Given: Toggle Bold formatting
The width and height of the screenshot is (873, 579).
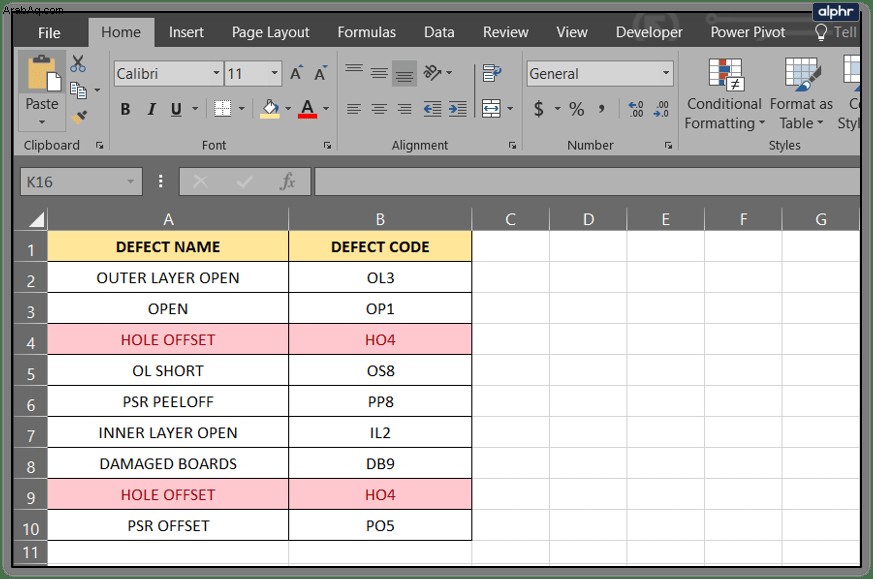Looking at the screenshot, I should tap(125, 109).
